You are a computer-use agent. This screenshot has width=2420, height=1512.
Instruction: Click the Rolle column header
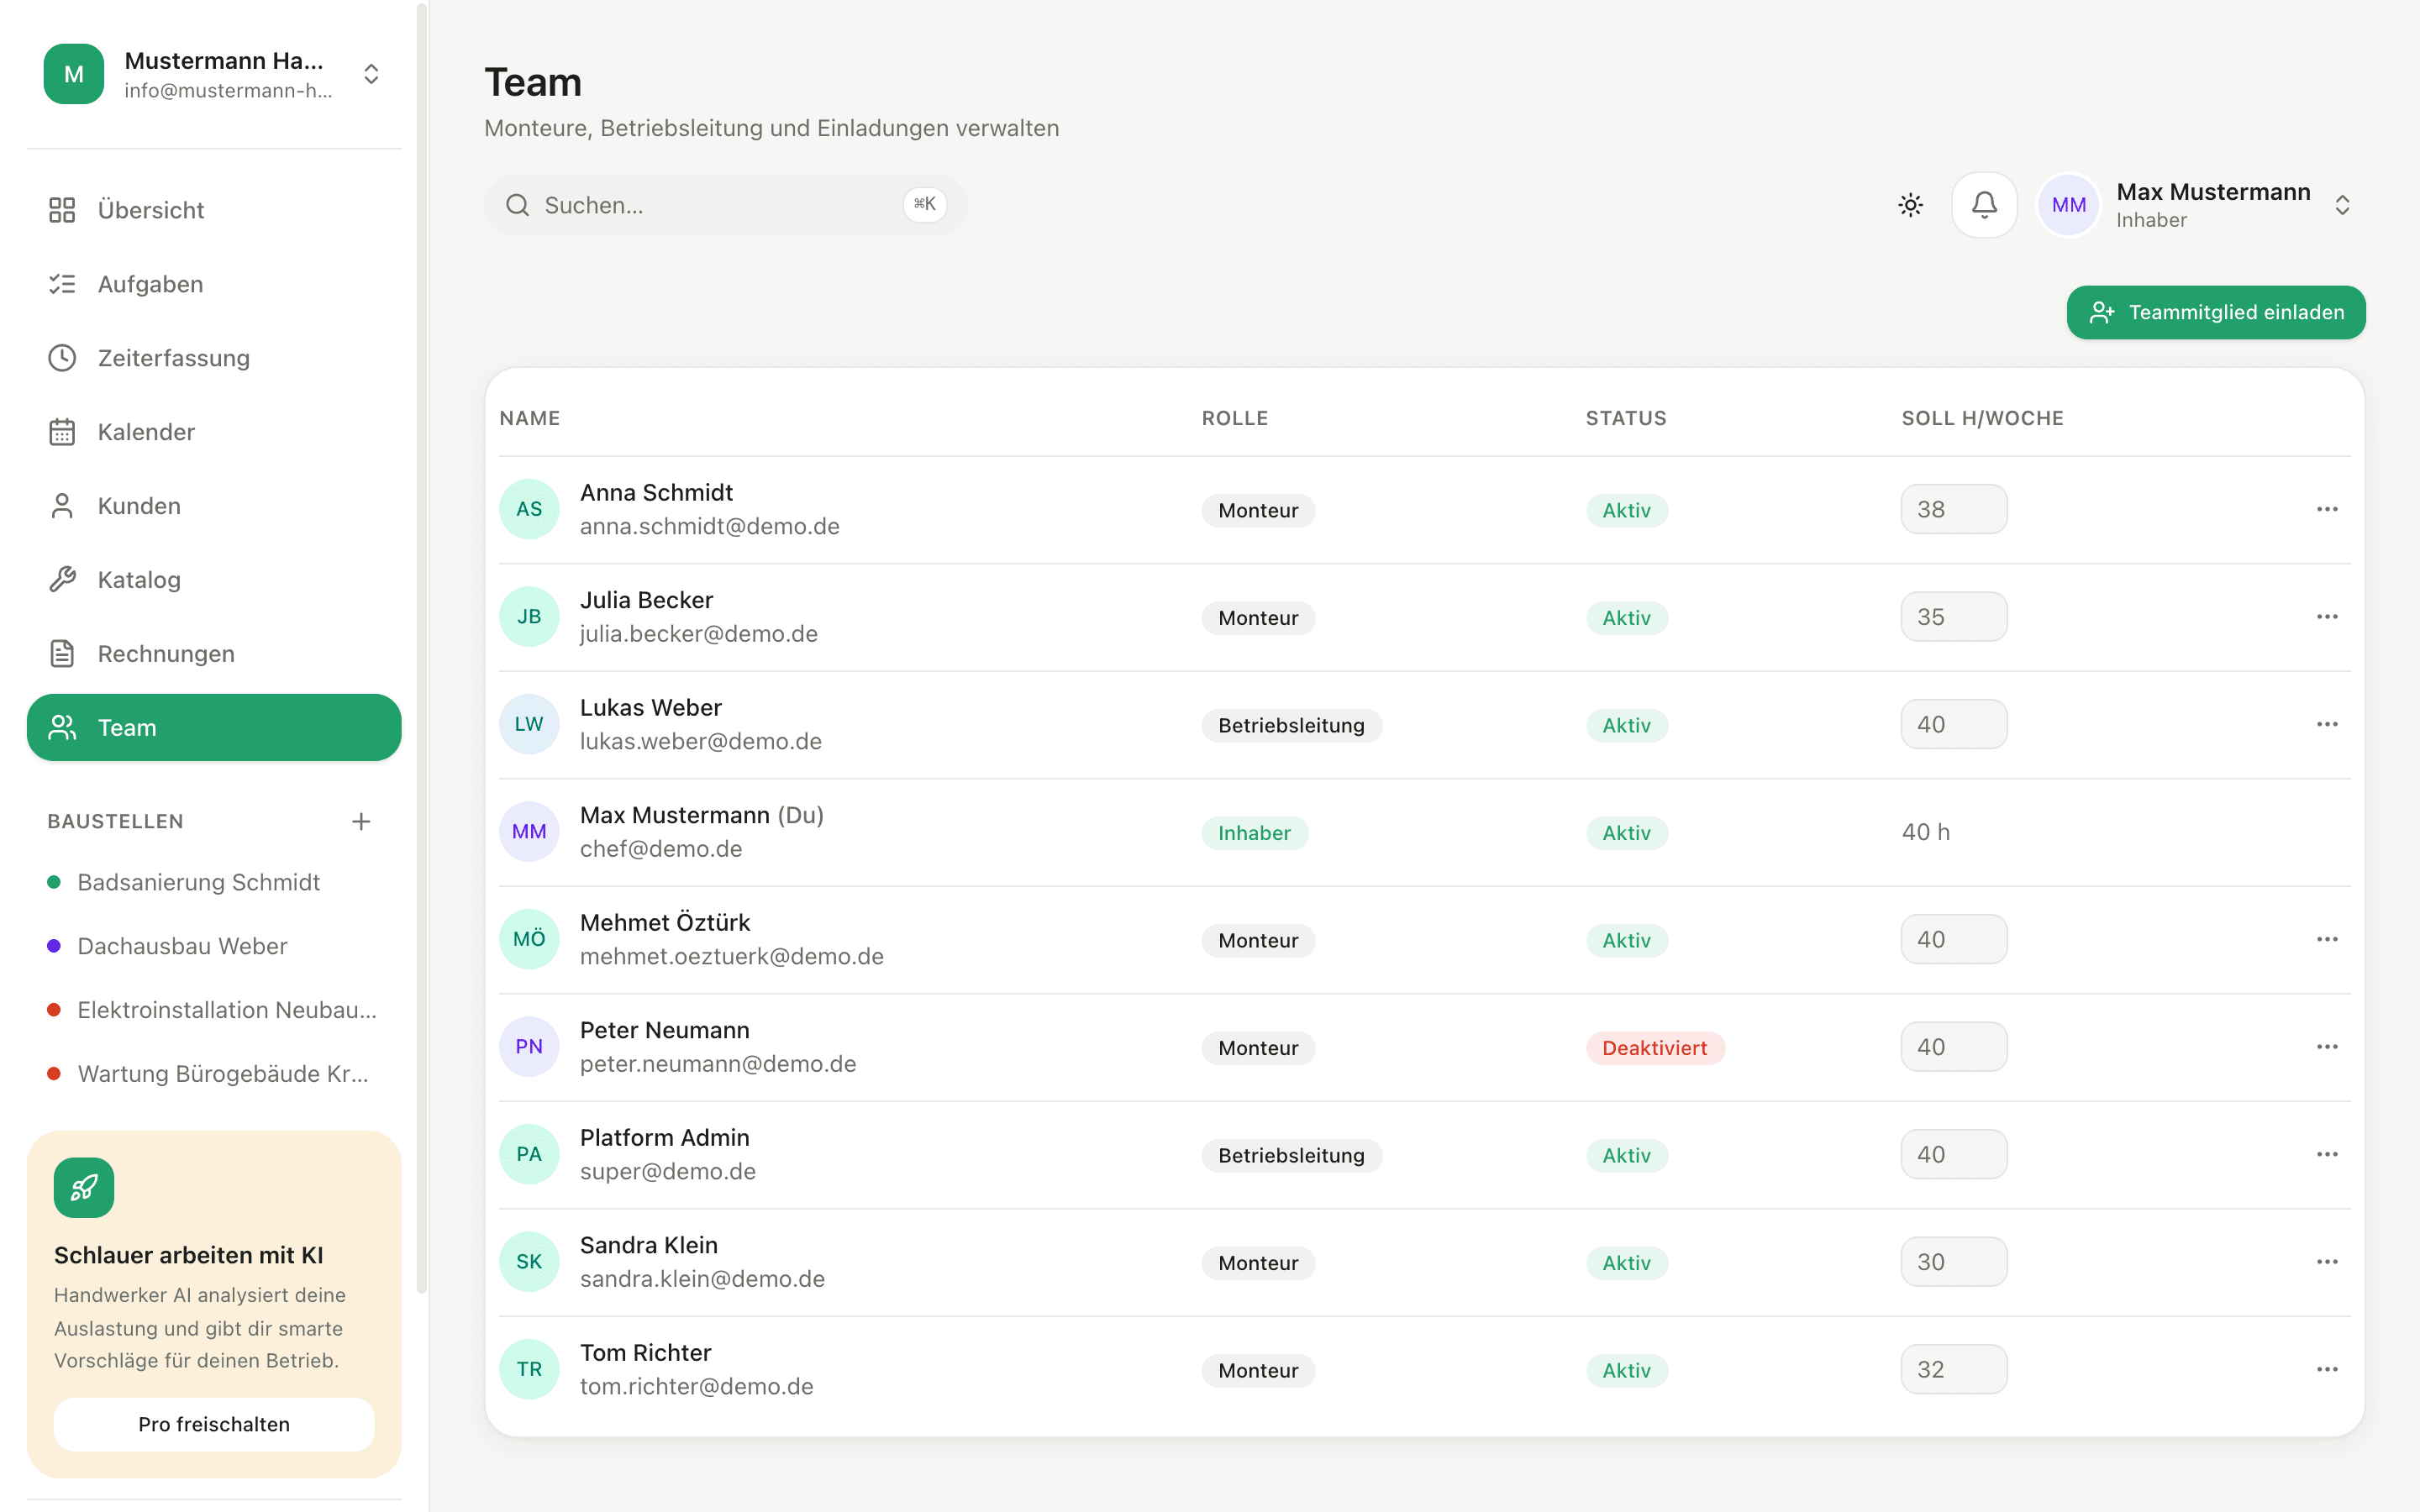click(1235, 418)
